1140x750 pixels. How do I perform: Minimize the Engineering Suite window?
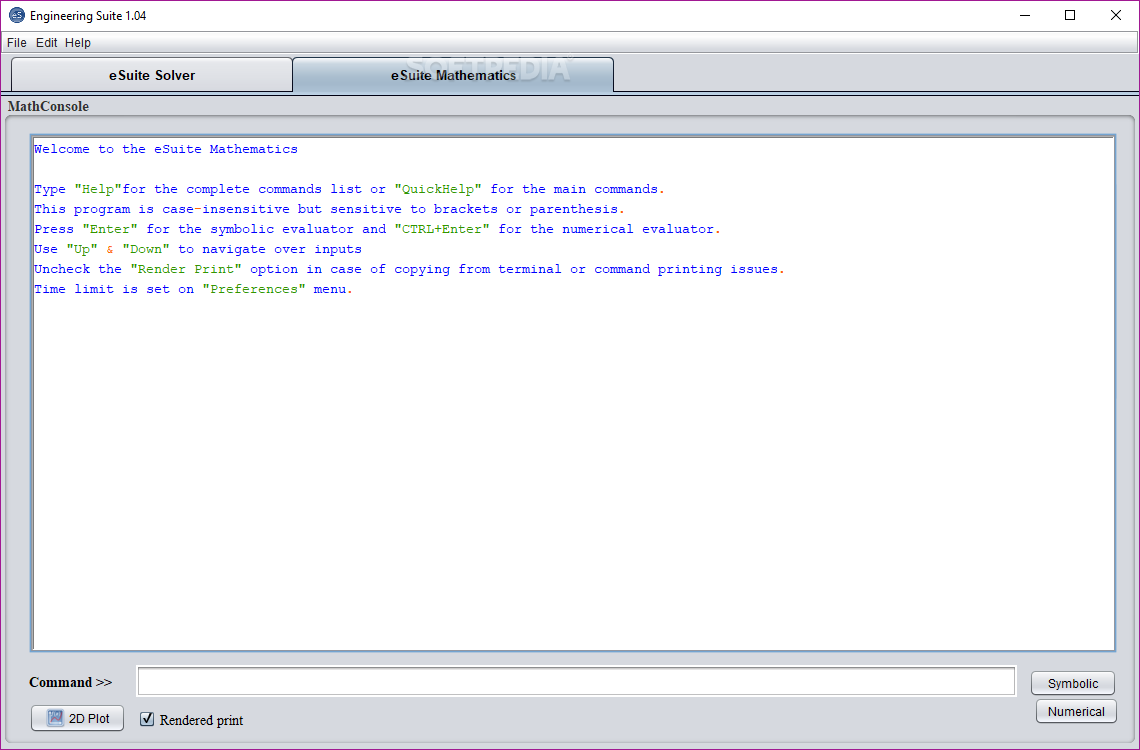1025,15
